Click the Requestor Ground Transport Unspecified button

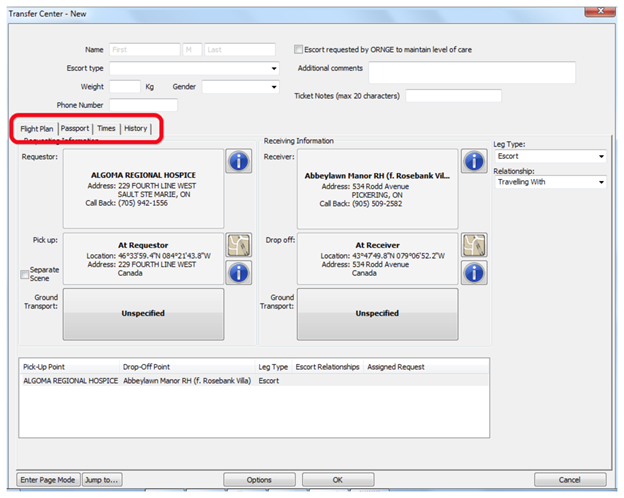point(143,314)
